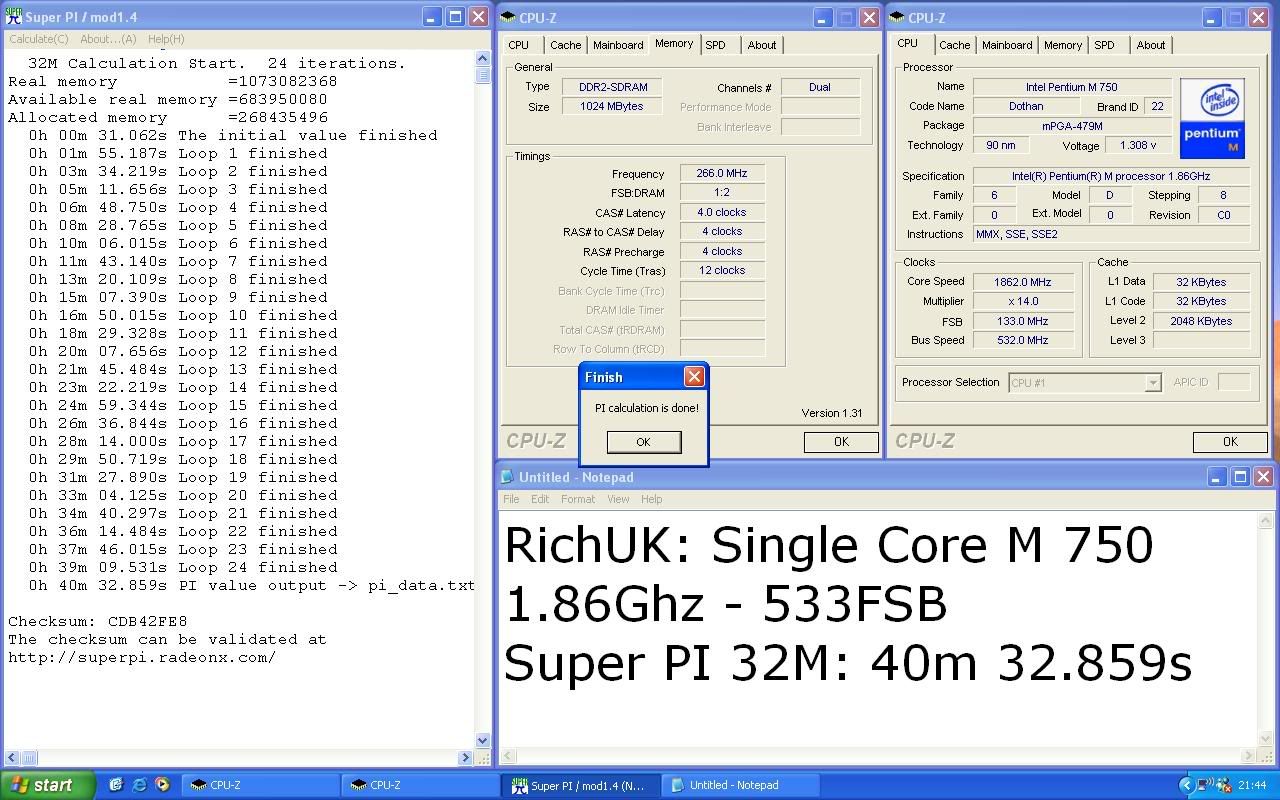Click Notepad text 'Super PI 32M: 40m 32.859s'
Image resolution: width=1280 pixels, height=800 pixels.
point(848,663)
